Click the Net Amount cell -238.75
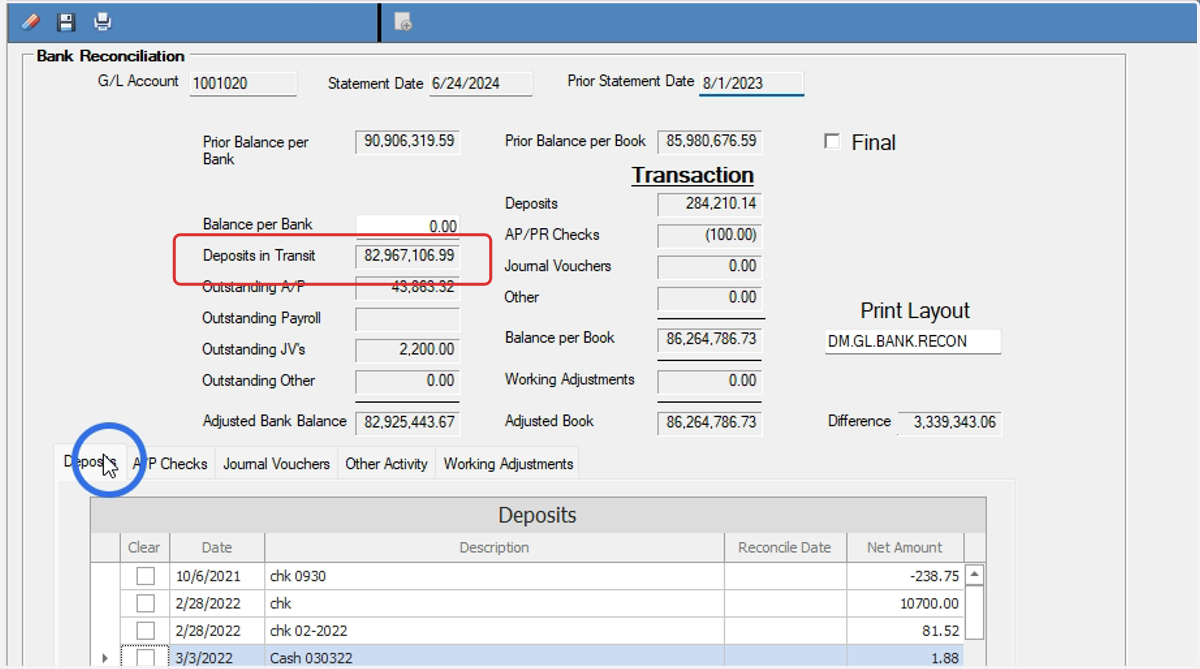This screenshot has width=1200, height=669. pos(905,576)
